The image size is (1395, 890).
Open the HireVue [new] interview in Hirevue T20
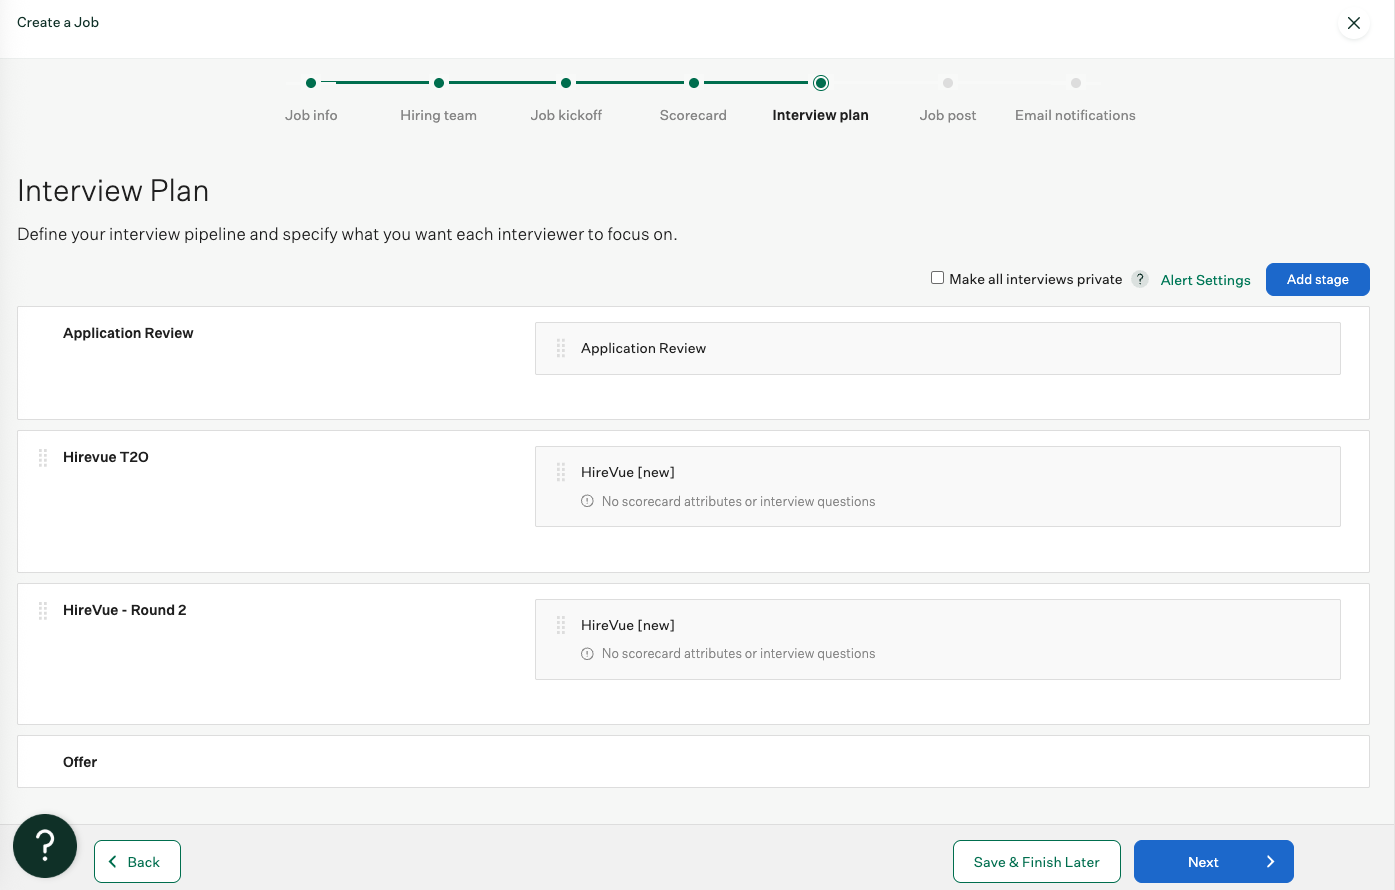(937, 486)
